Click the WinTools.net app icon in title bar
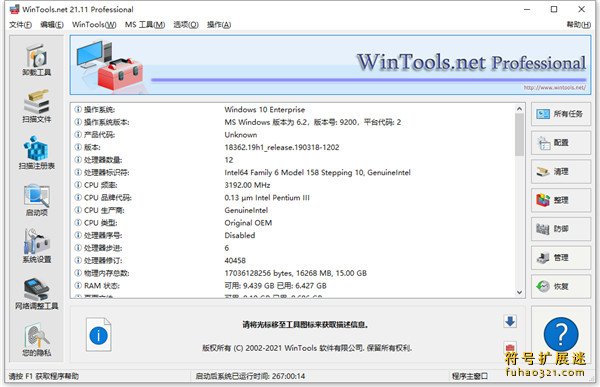This screenshot has width=600, height=387. (14, 9)
